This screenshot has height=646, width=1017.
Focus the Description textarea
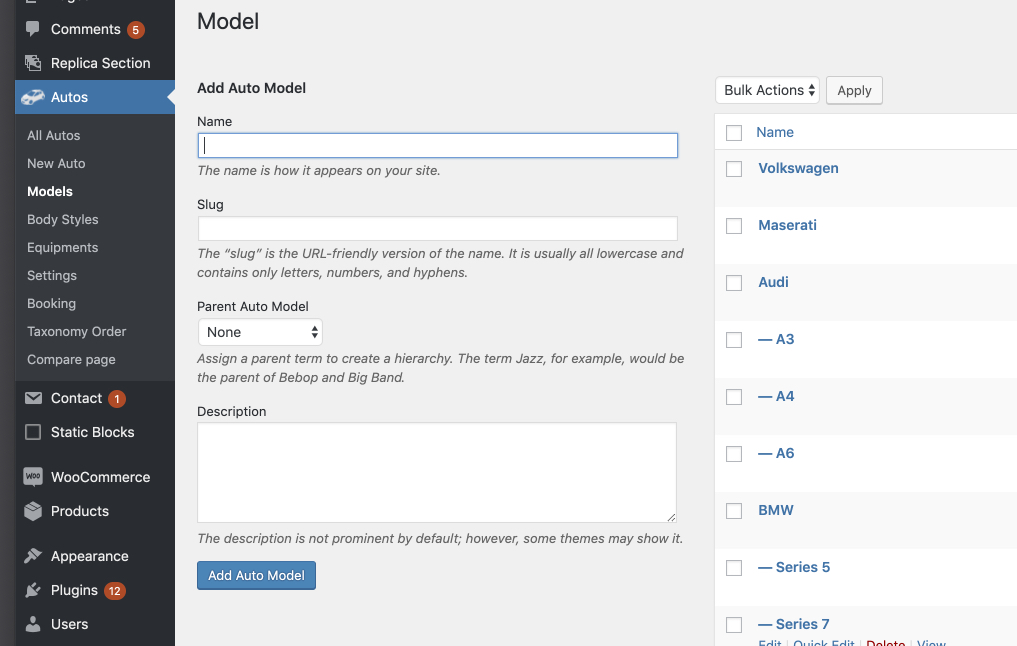coord(437,473)
